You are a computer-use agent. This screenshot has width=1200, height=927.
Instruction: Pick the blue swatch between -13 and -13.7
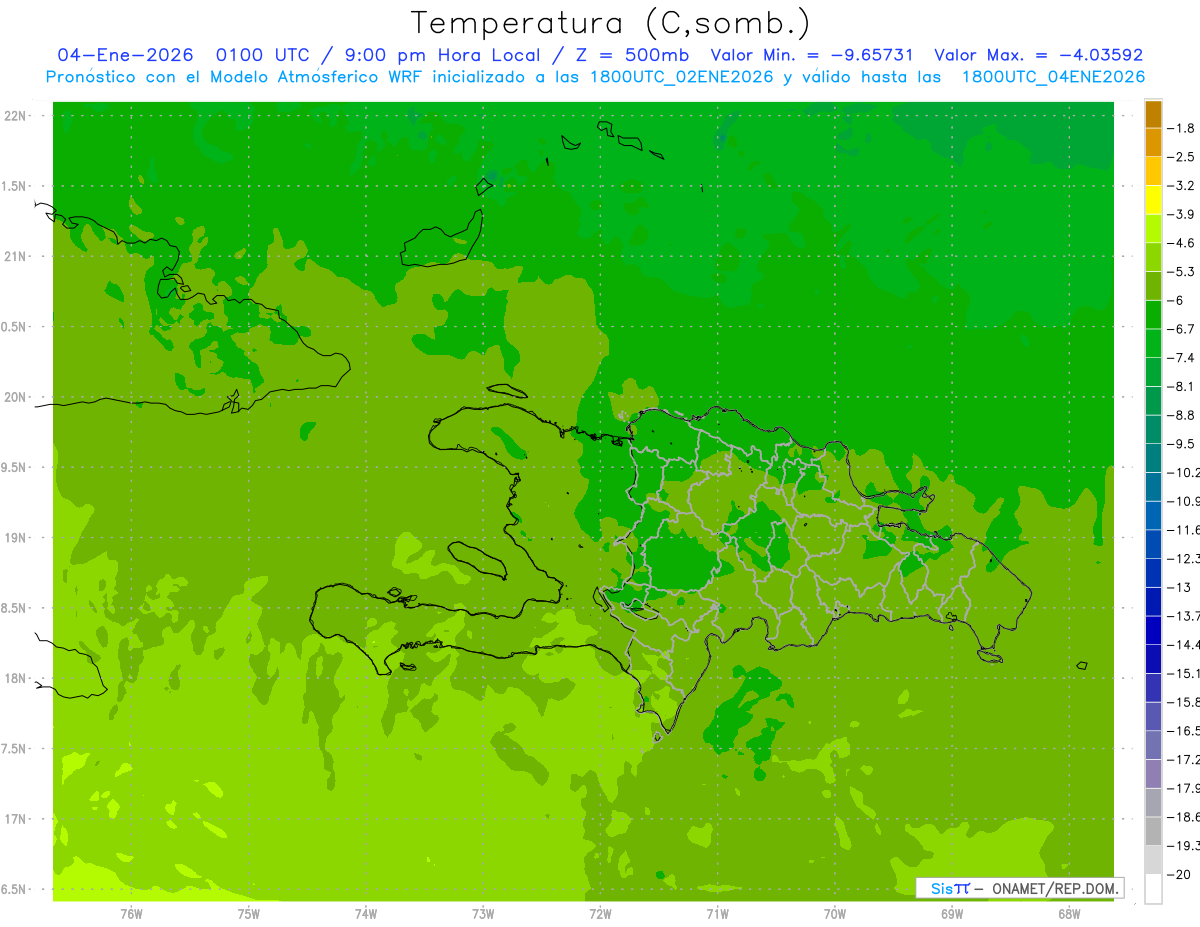point(1153,601)
